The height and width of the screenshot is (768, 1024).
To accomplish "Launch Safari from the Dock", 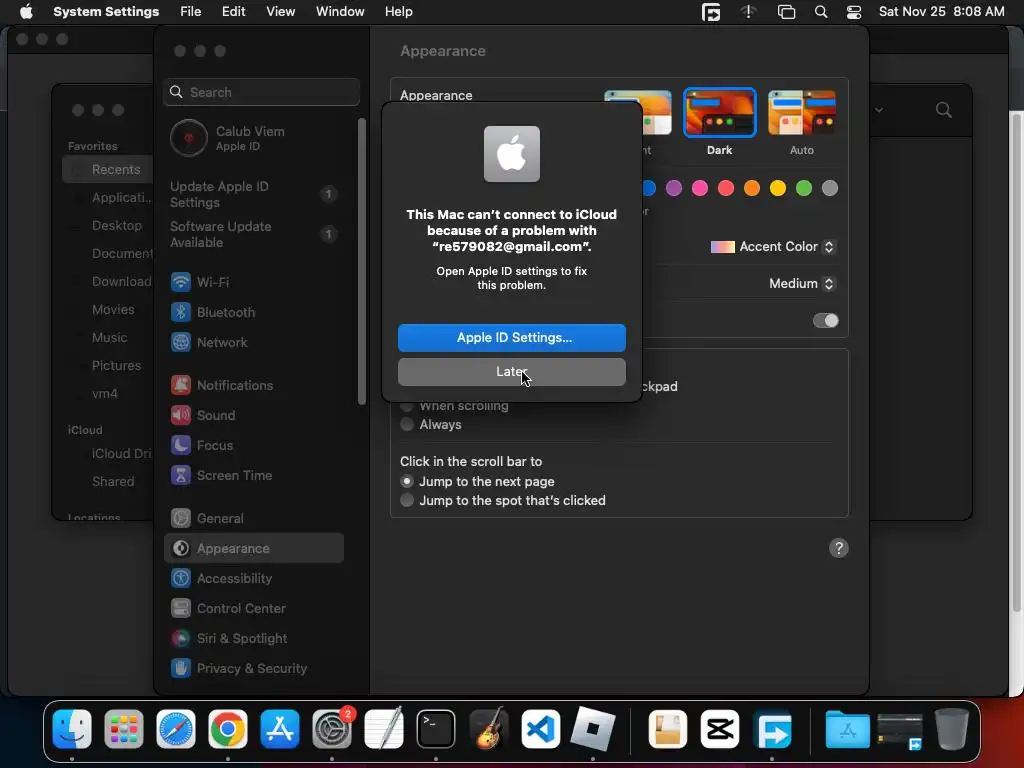I will 176,729.
